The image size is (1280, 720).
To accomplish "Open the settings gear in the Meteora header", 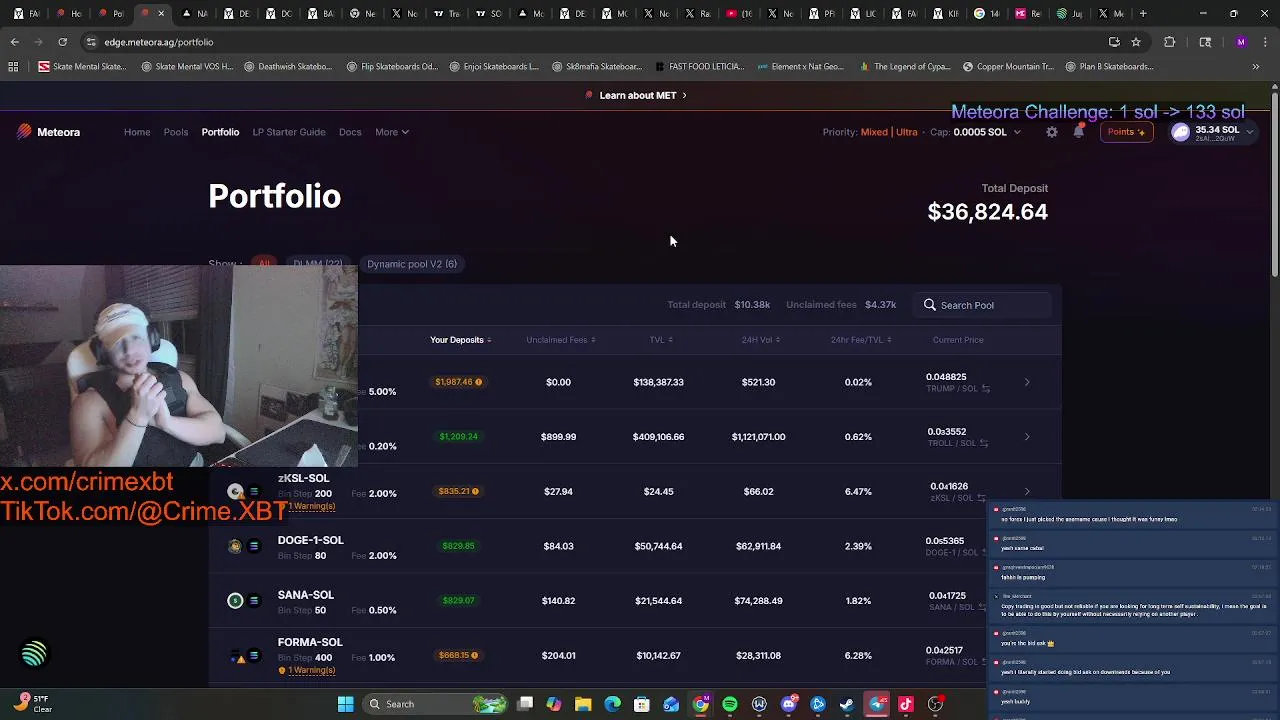I will [1052, 132].
